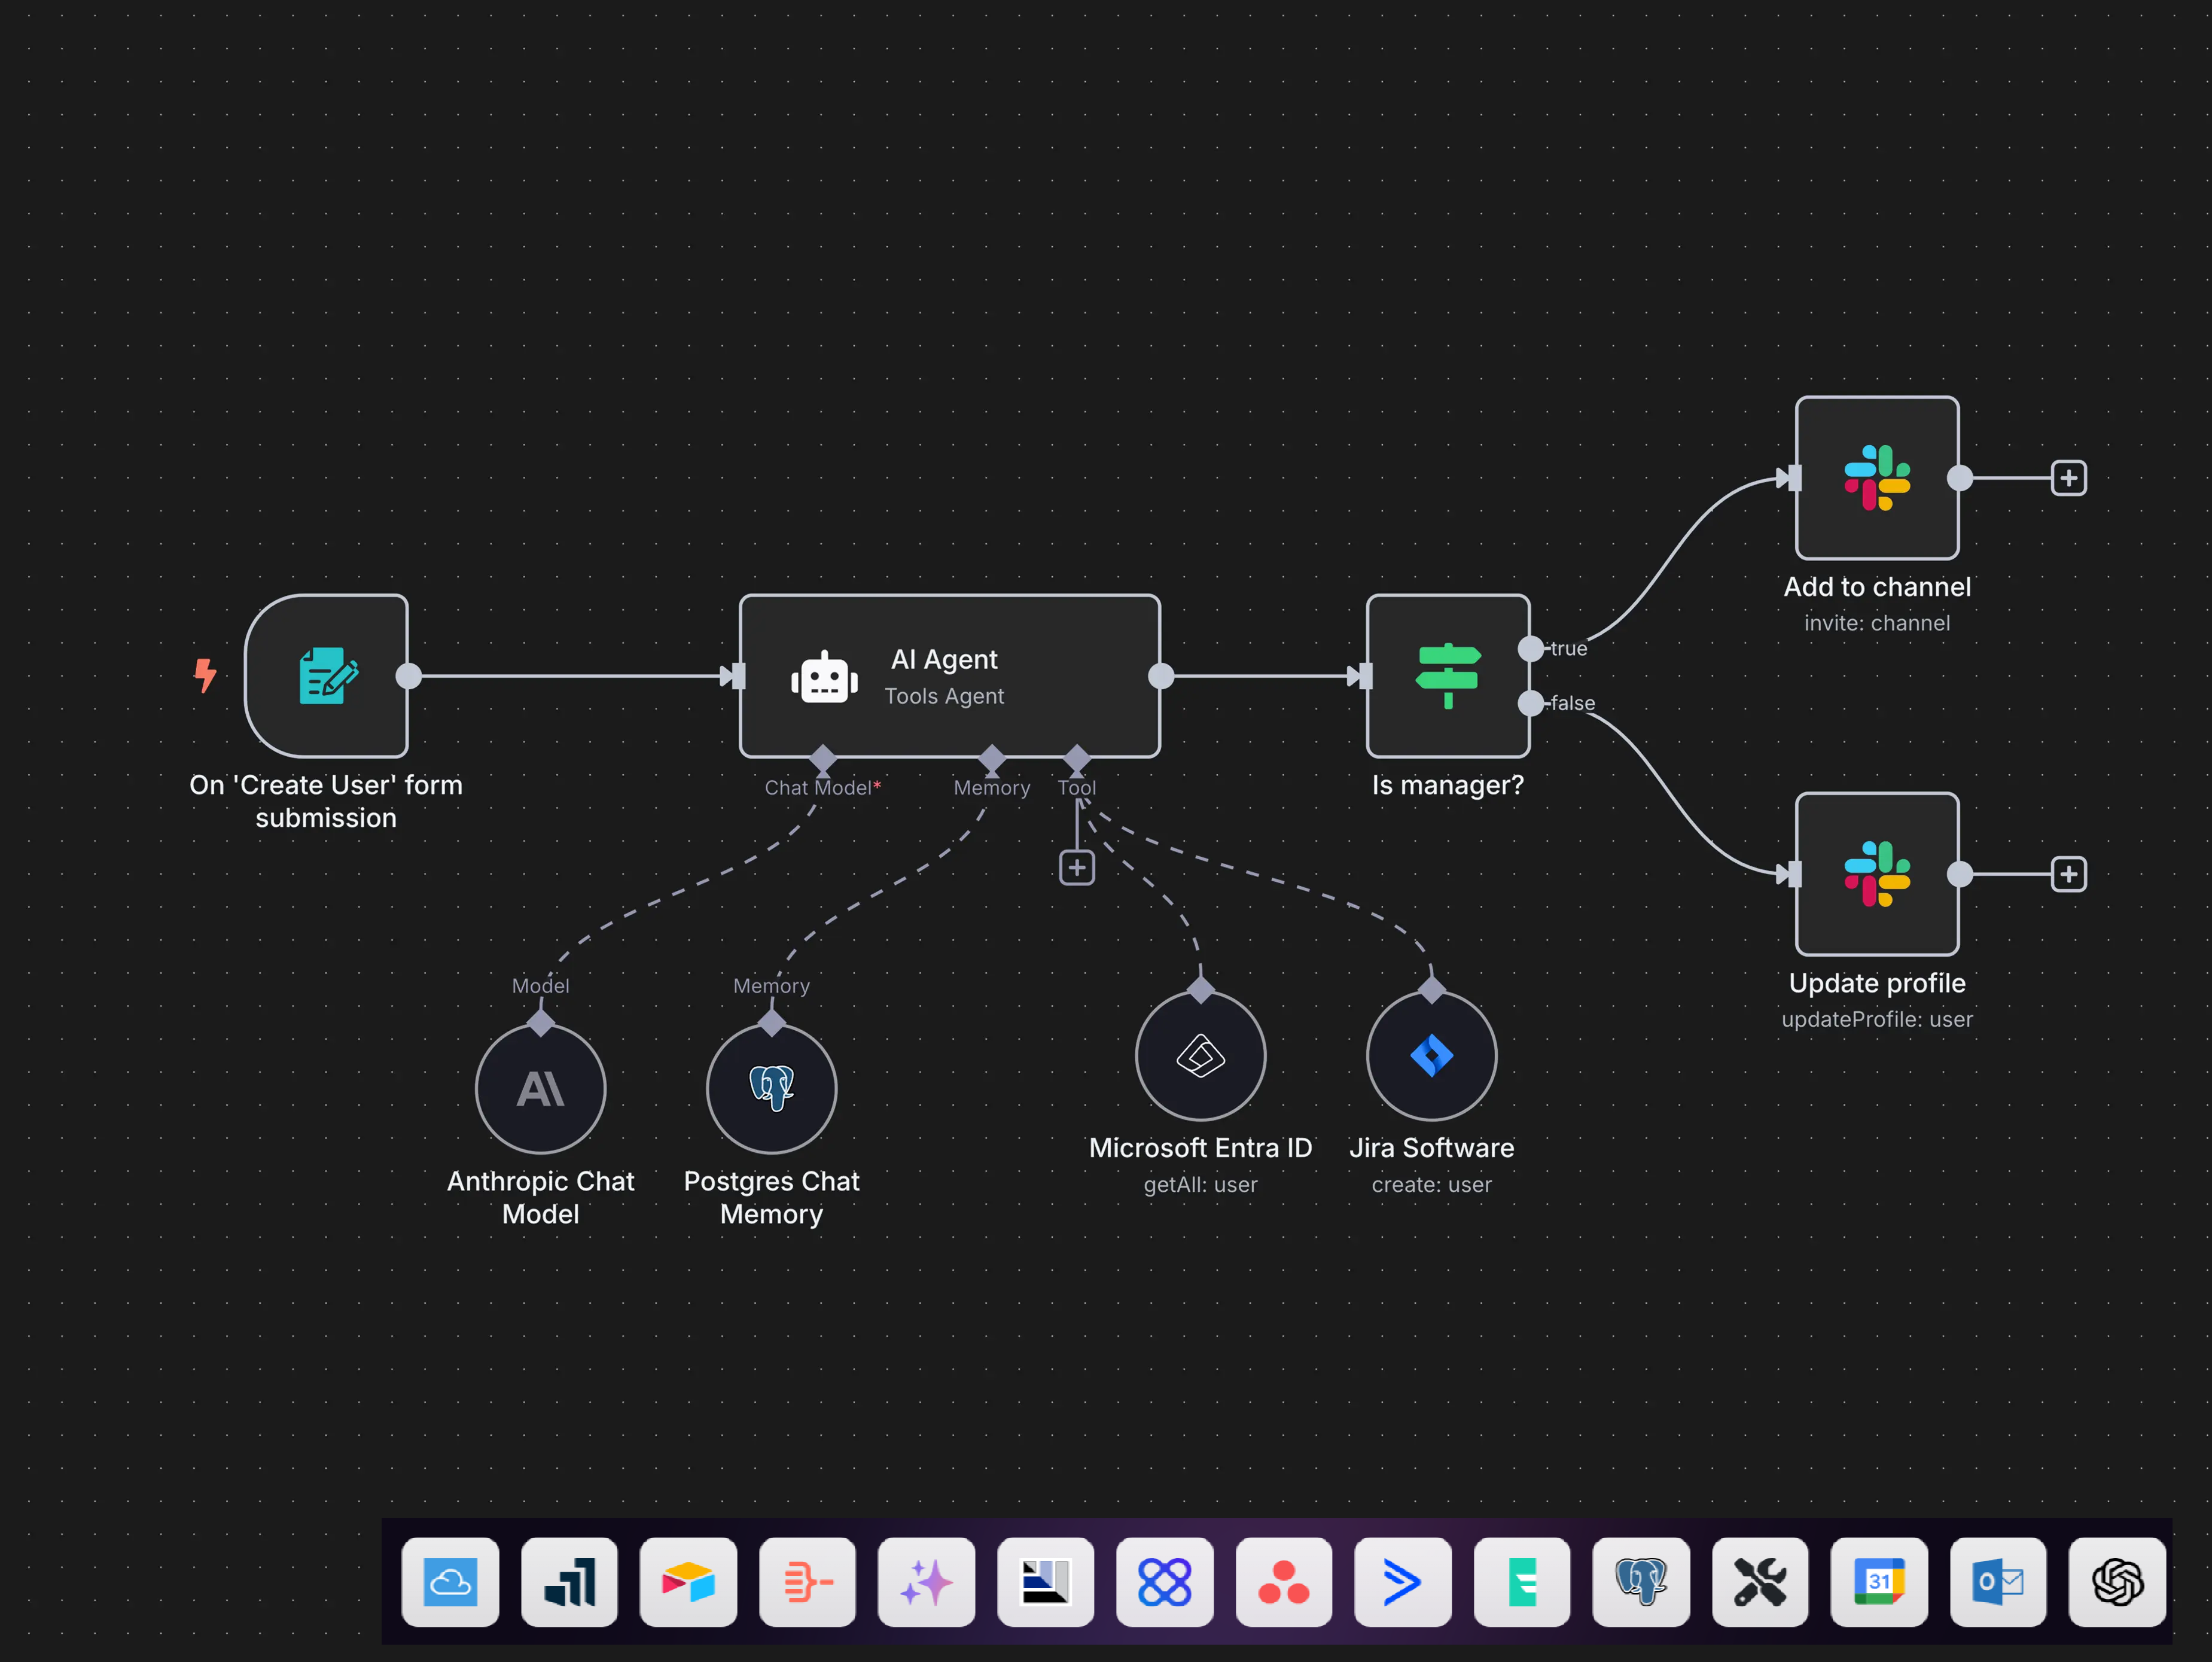Click the black and blue geometric blocks icon

[1045, 1582]
